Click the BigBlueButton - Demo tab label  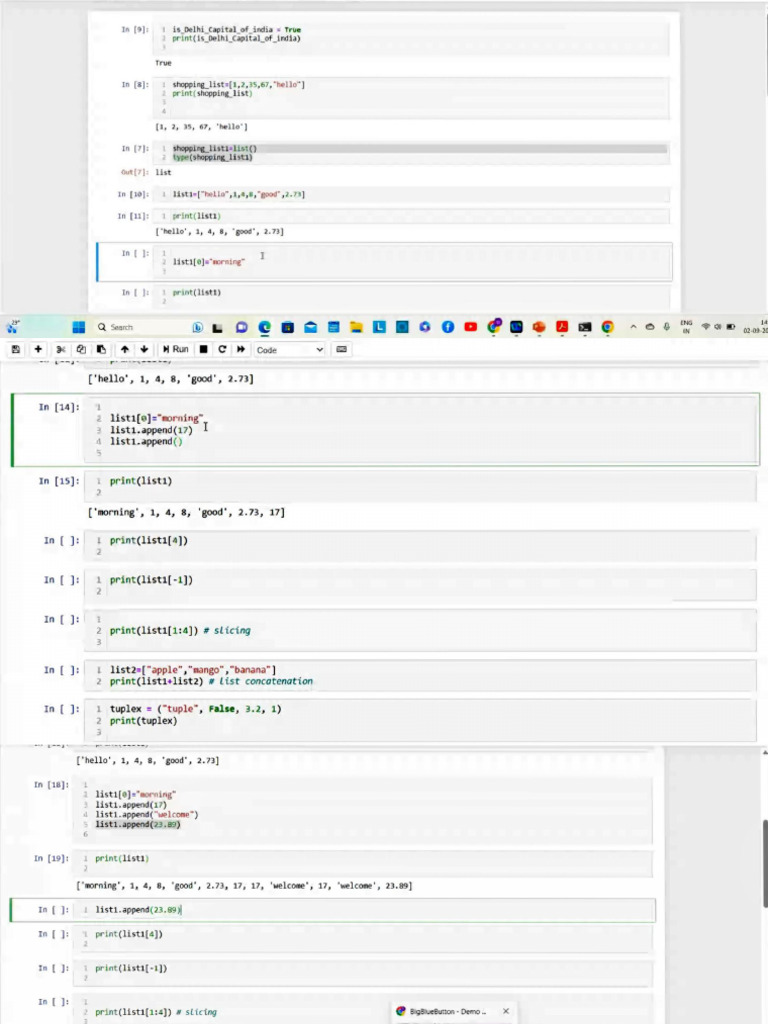tap(447, 1011)
